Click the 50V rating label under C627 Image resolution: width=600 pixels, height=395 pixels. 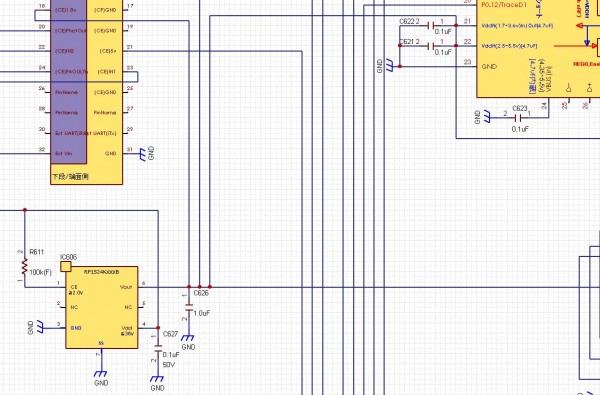click(x=169, y=365)
